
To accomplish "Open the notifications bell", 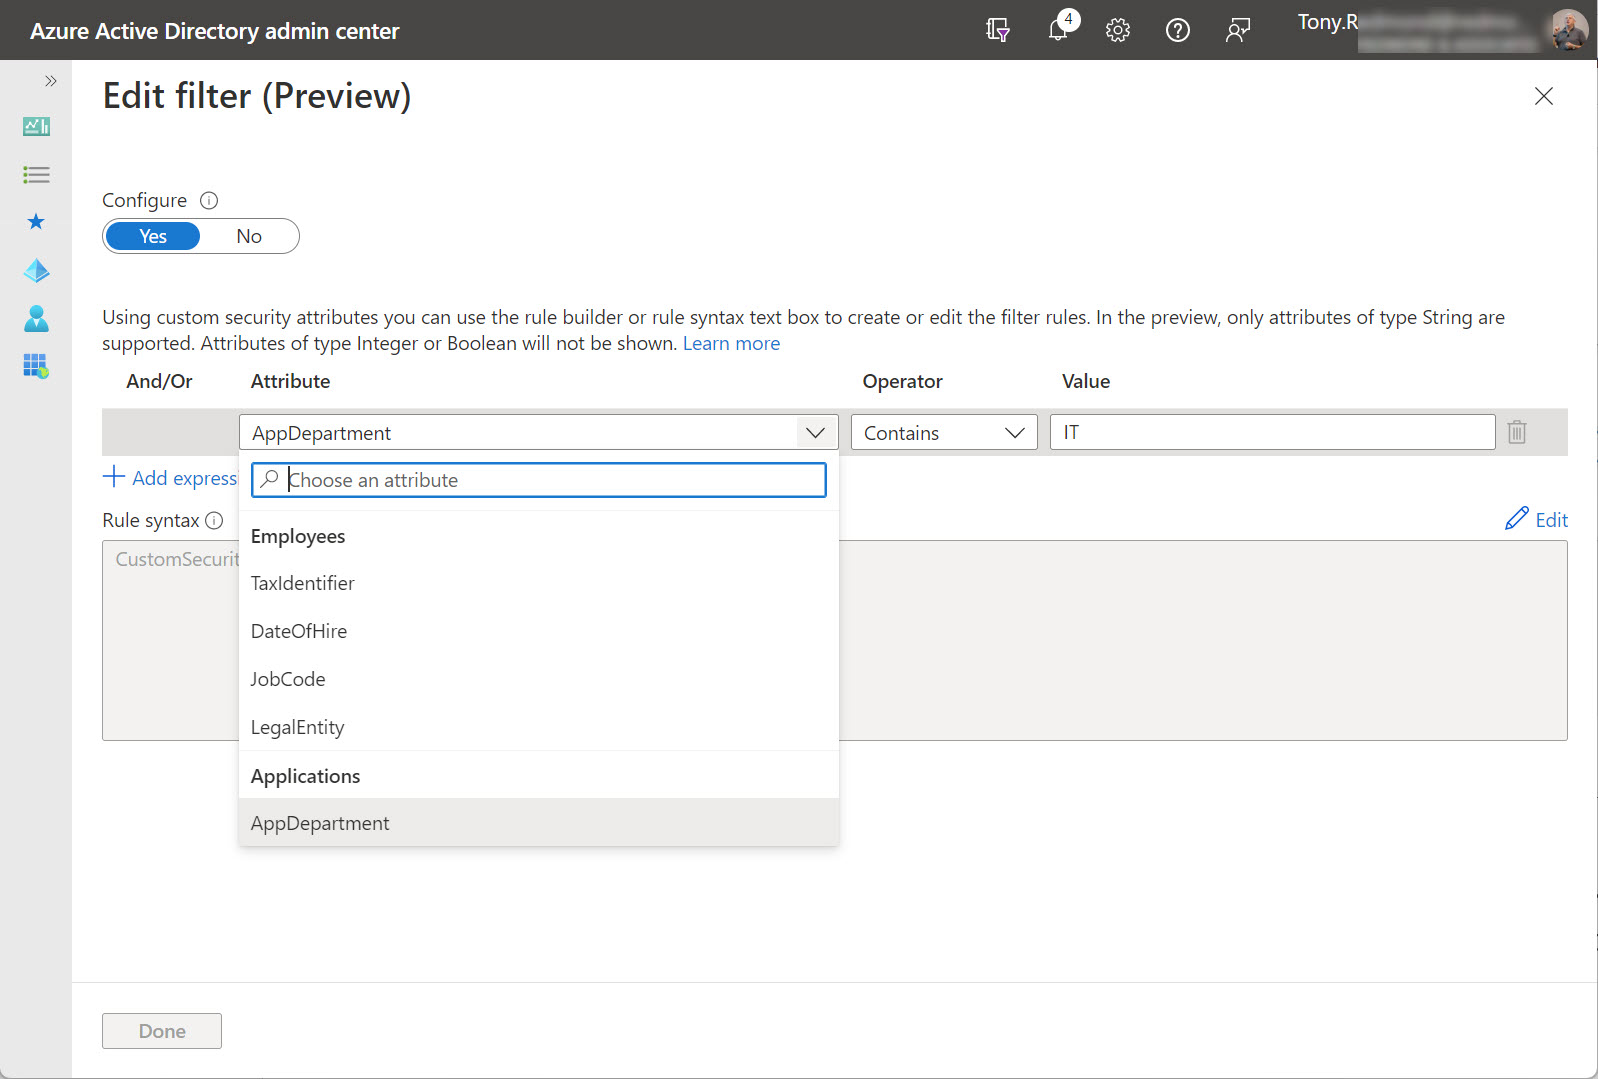I will click(x=1059, y=29).
